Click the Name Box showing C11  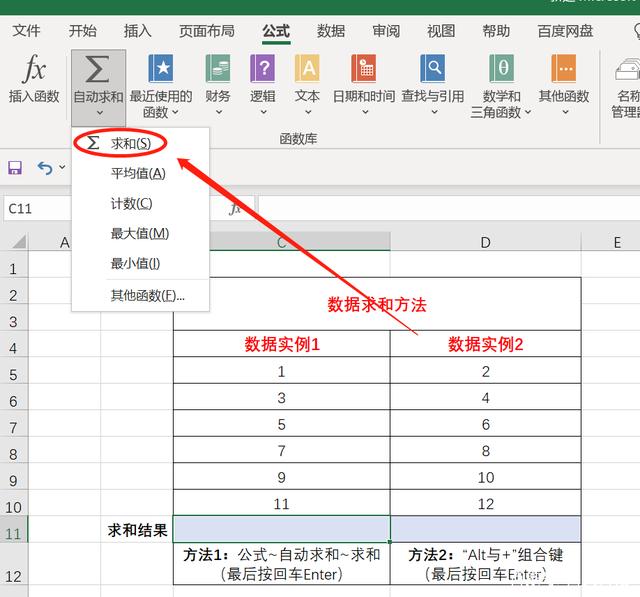(38, 209)
